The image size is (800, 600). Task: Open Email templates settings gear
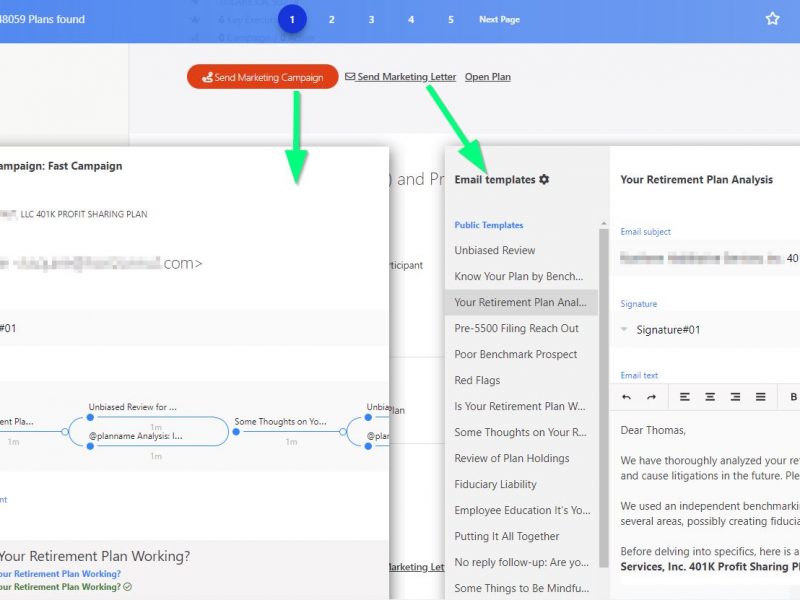(x=544, y=180)
